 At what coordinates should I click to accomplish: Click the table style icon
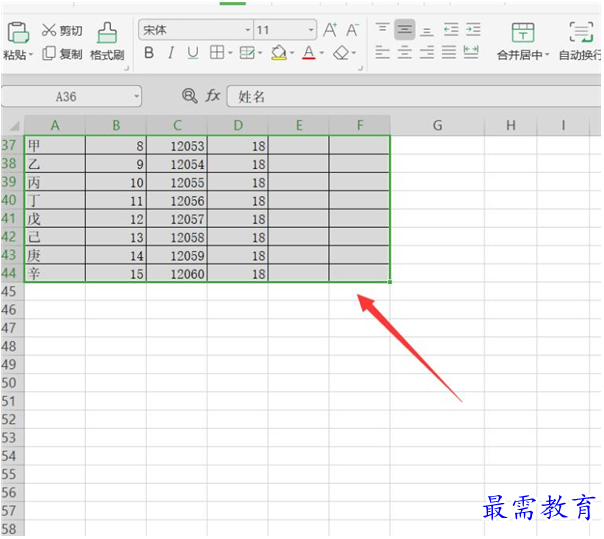(247, 52)
